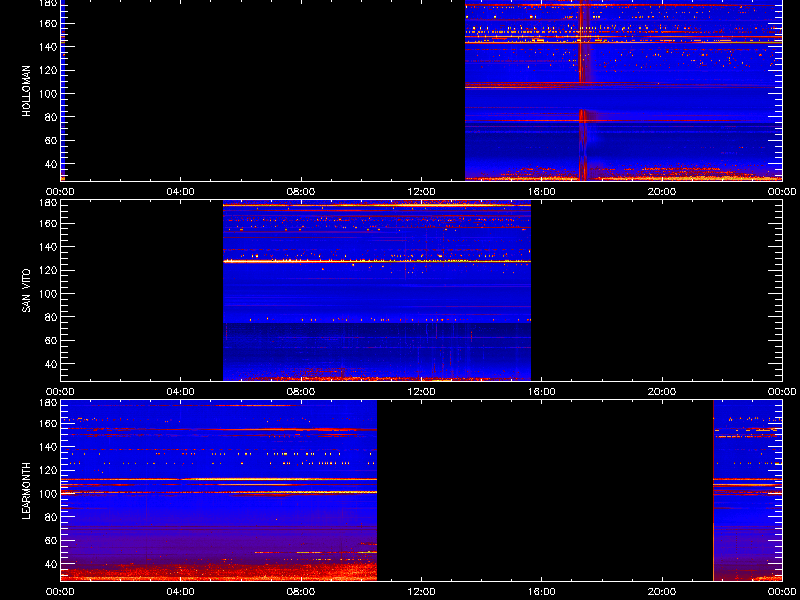This screenshot has width=800, height=600.
Task: Select the 12:00 tick under Holloman plot
Action: click(421, 192)
